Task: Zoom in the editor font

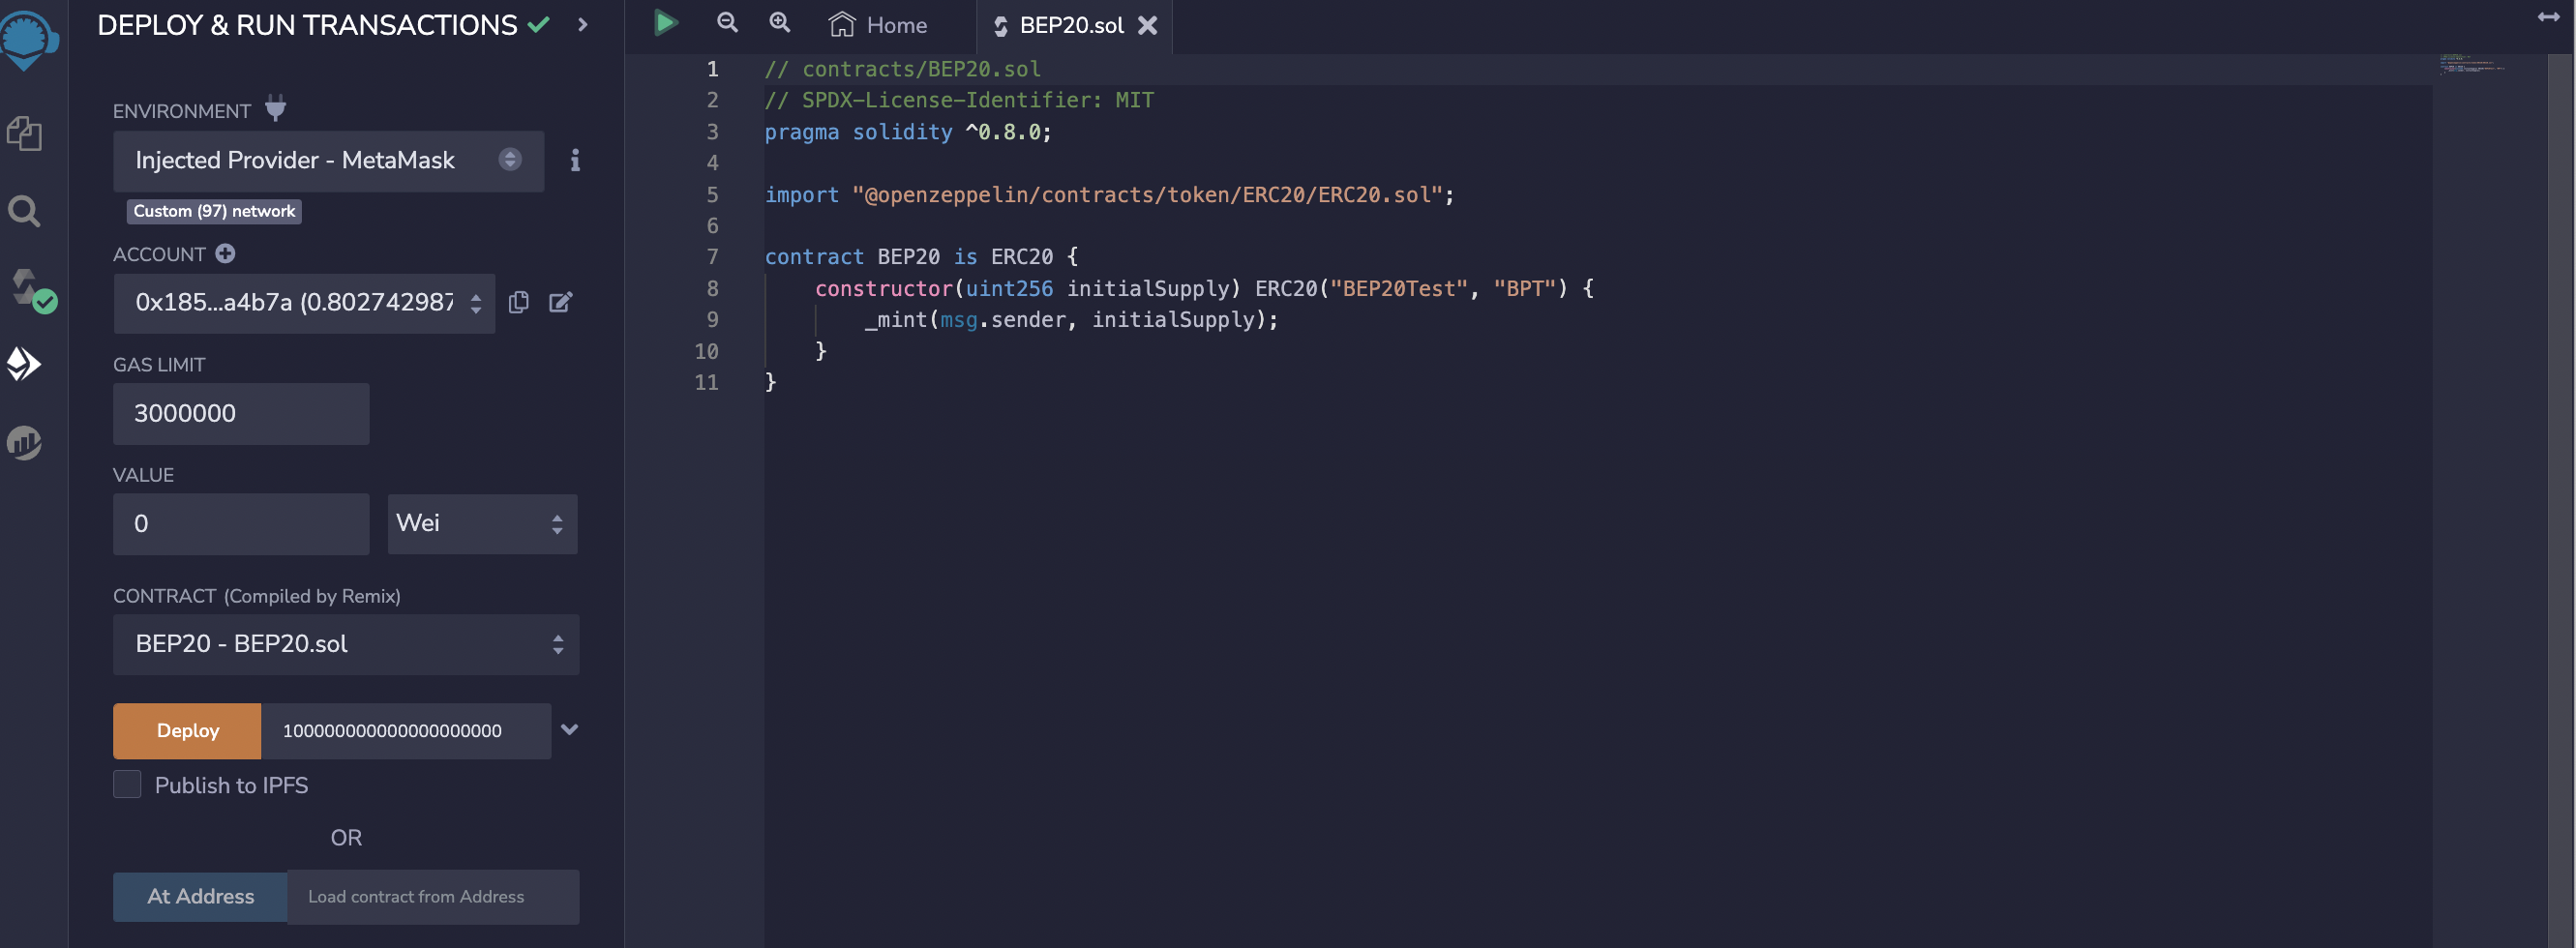Action: (779, 23)
